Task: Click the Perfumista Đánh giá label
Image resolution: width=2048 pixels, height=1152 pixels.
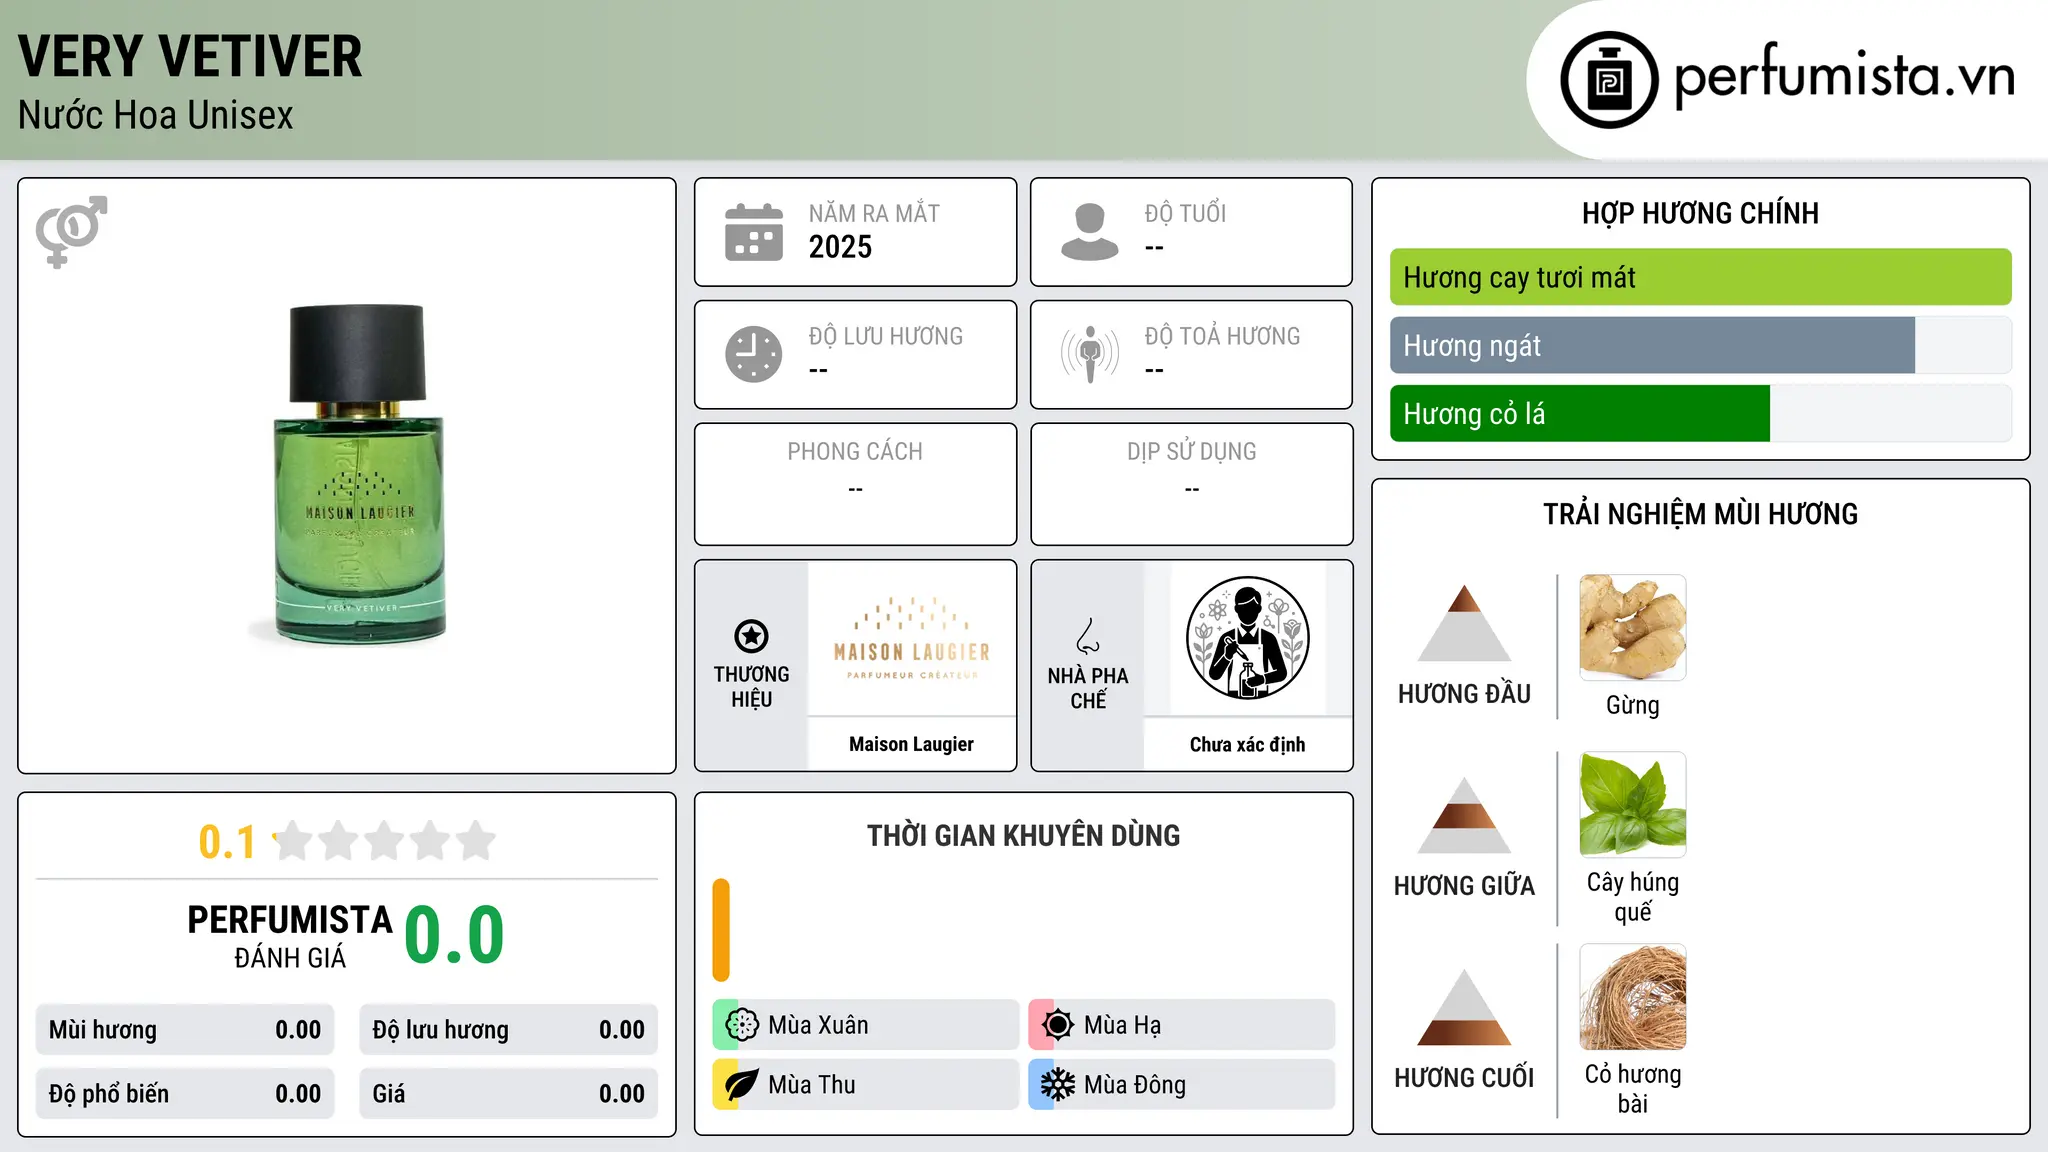Action: tap(290, 937)
